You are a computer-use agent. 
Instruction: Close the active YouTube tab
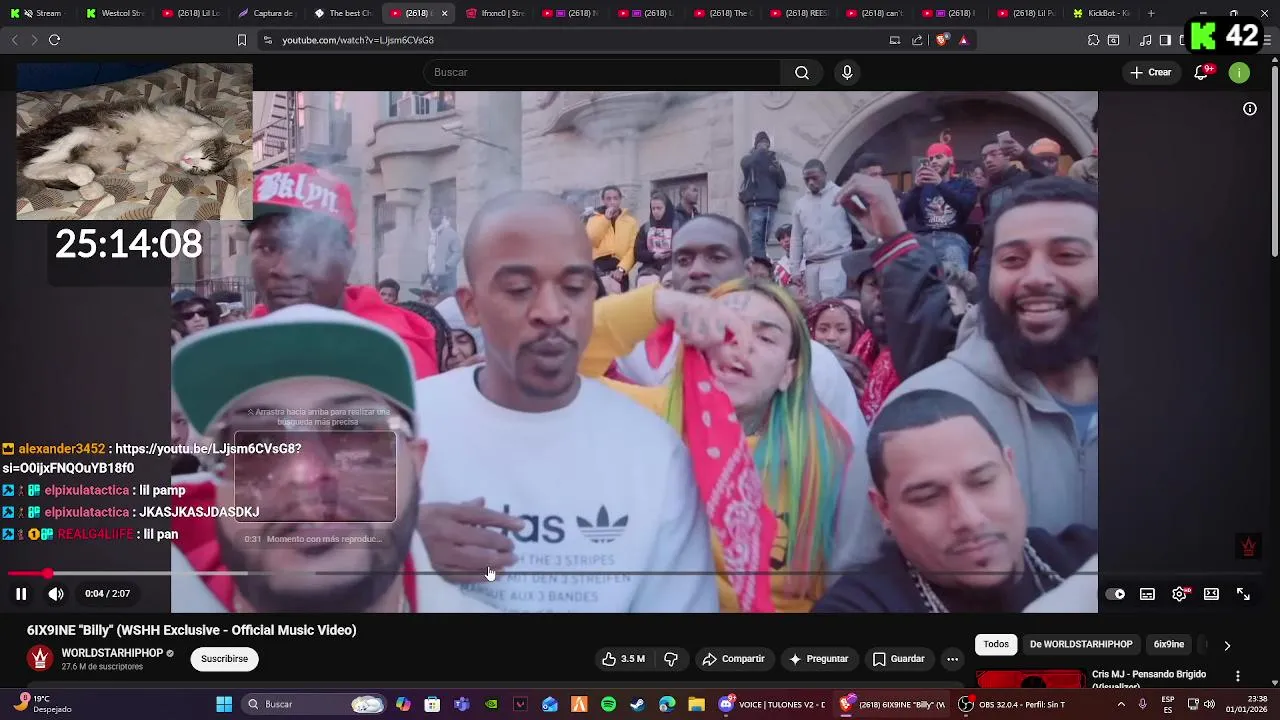[445, 13]
